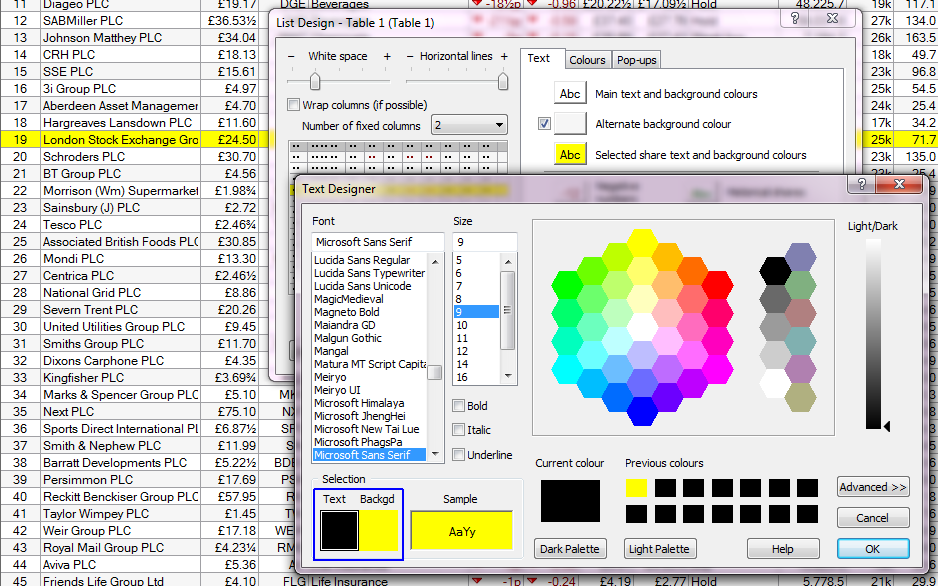Click minus beside White space
The width and height of the screenshot is (938, 586).
coord(291,56)
